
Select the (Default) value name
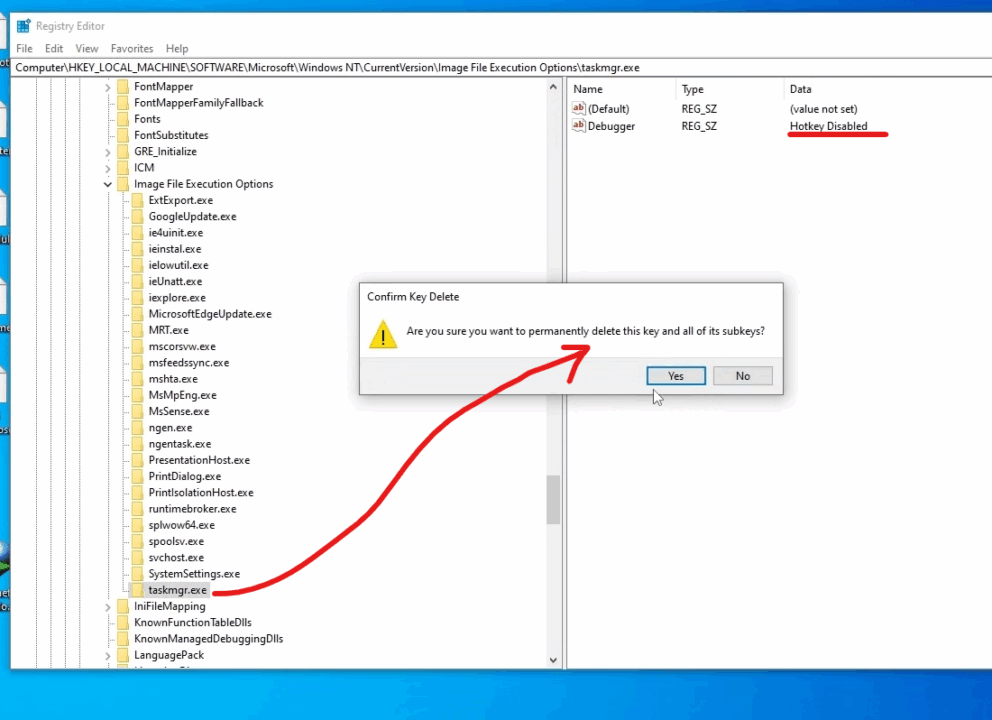point(609,109)
